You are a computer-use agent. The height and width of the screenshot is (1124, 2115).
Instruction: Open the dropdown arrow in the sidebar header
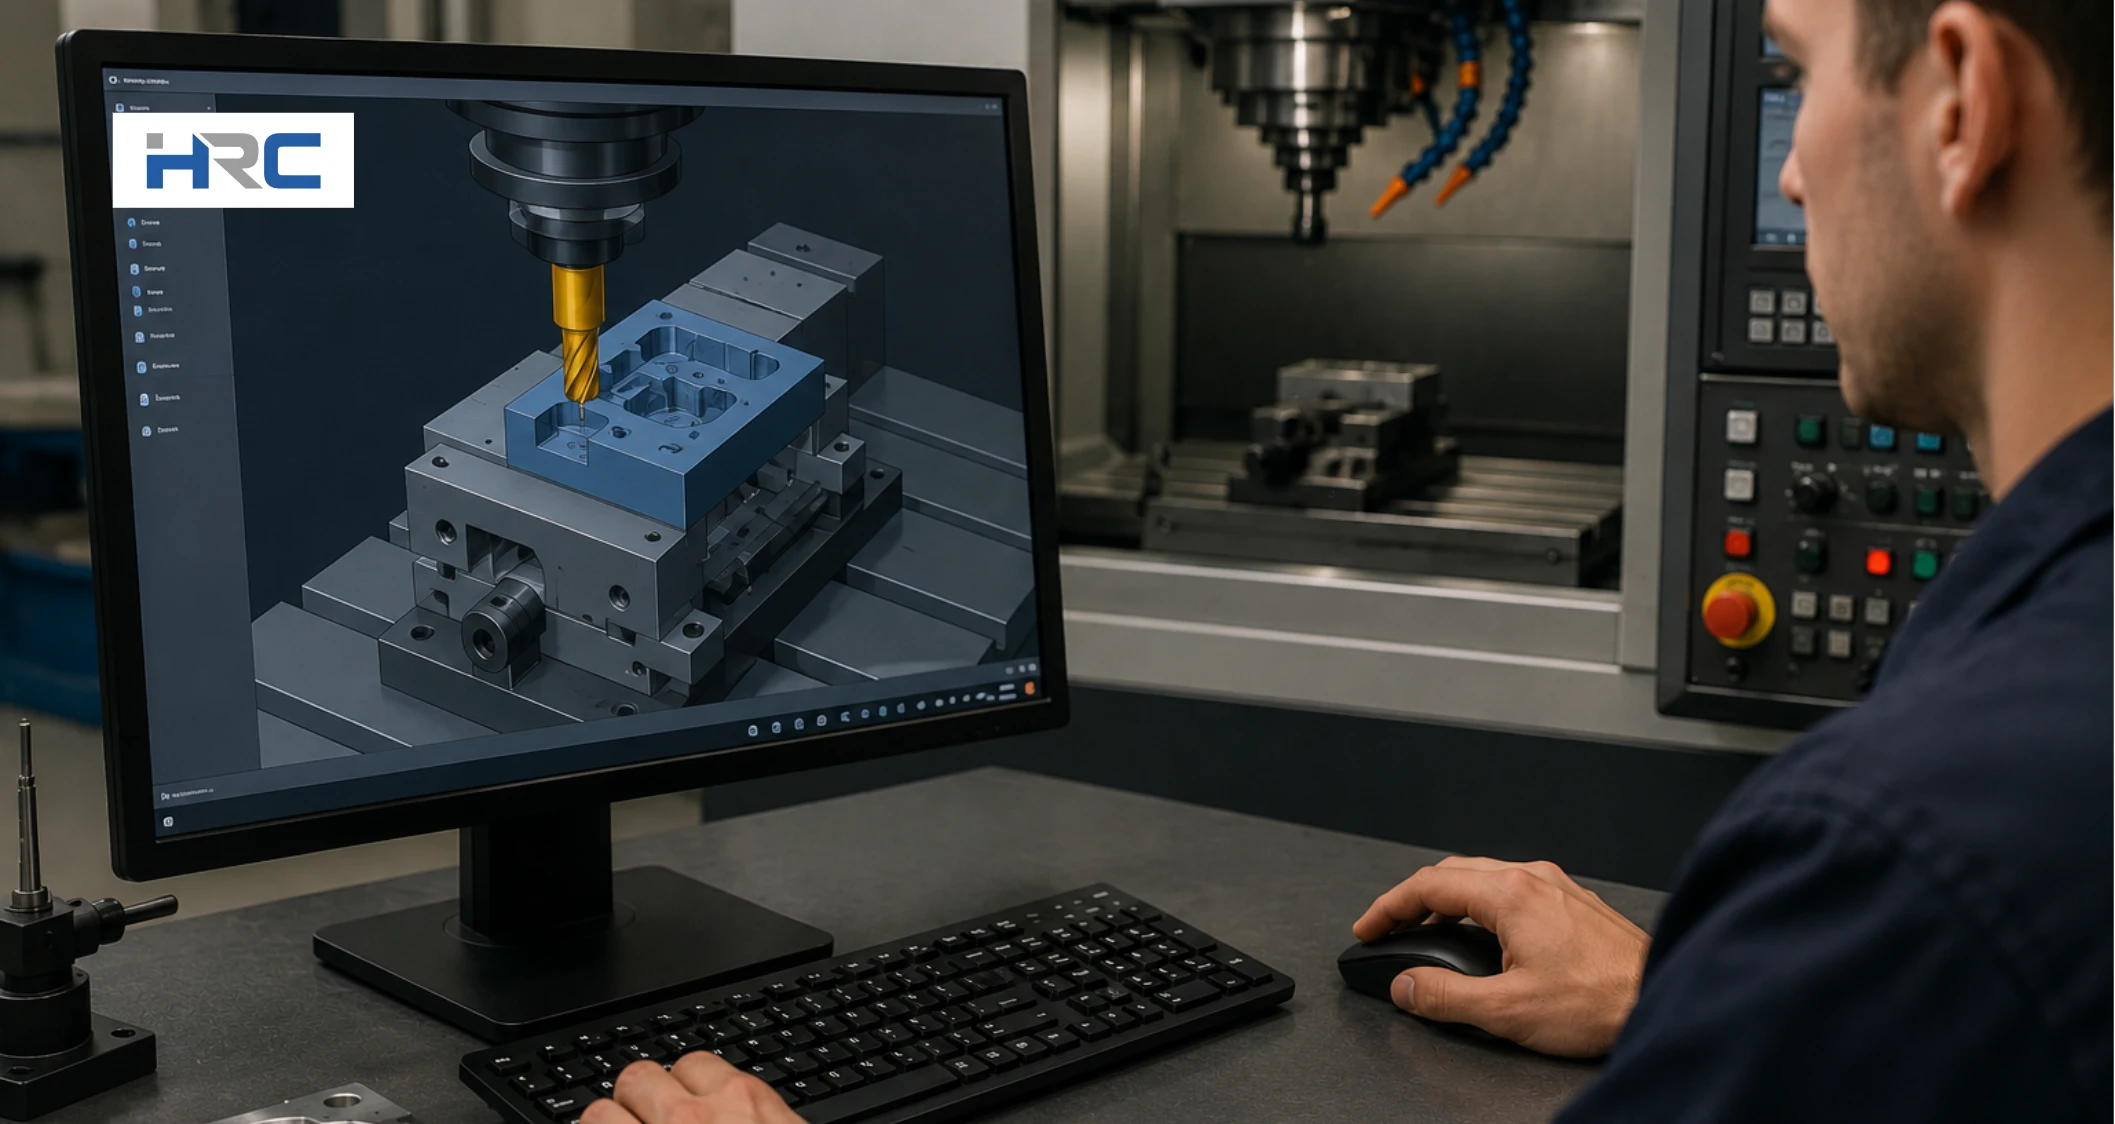(x=209, y=108)
